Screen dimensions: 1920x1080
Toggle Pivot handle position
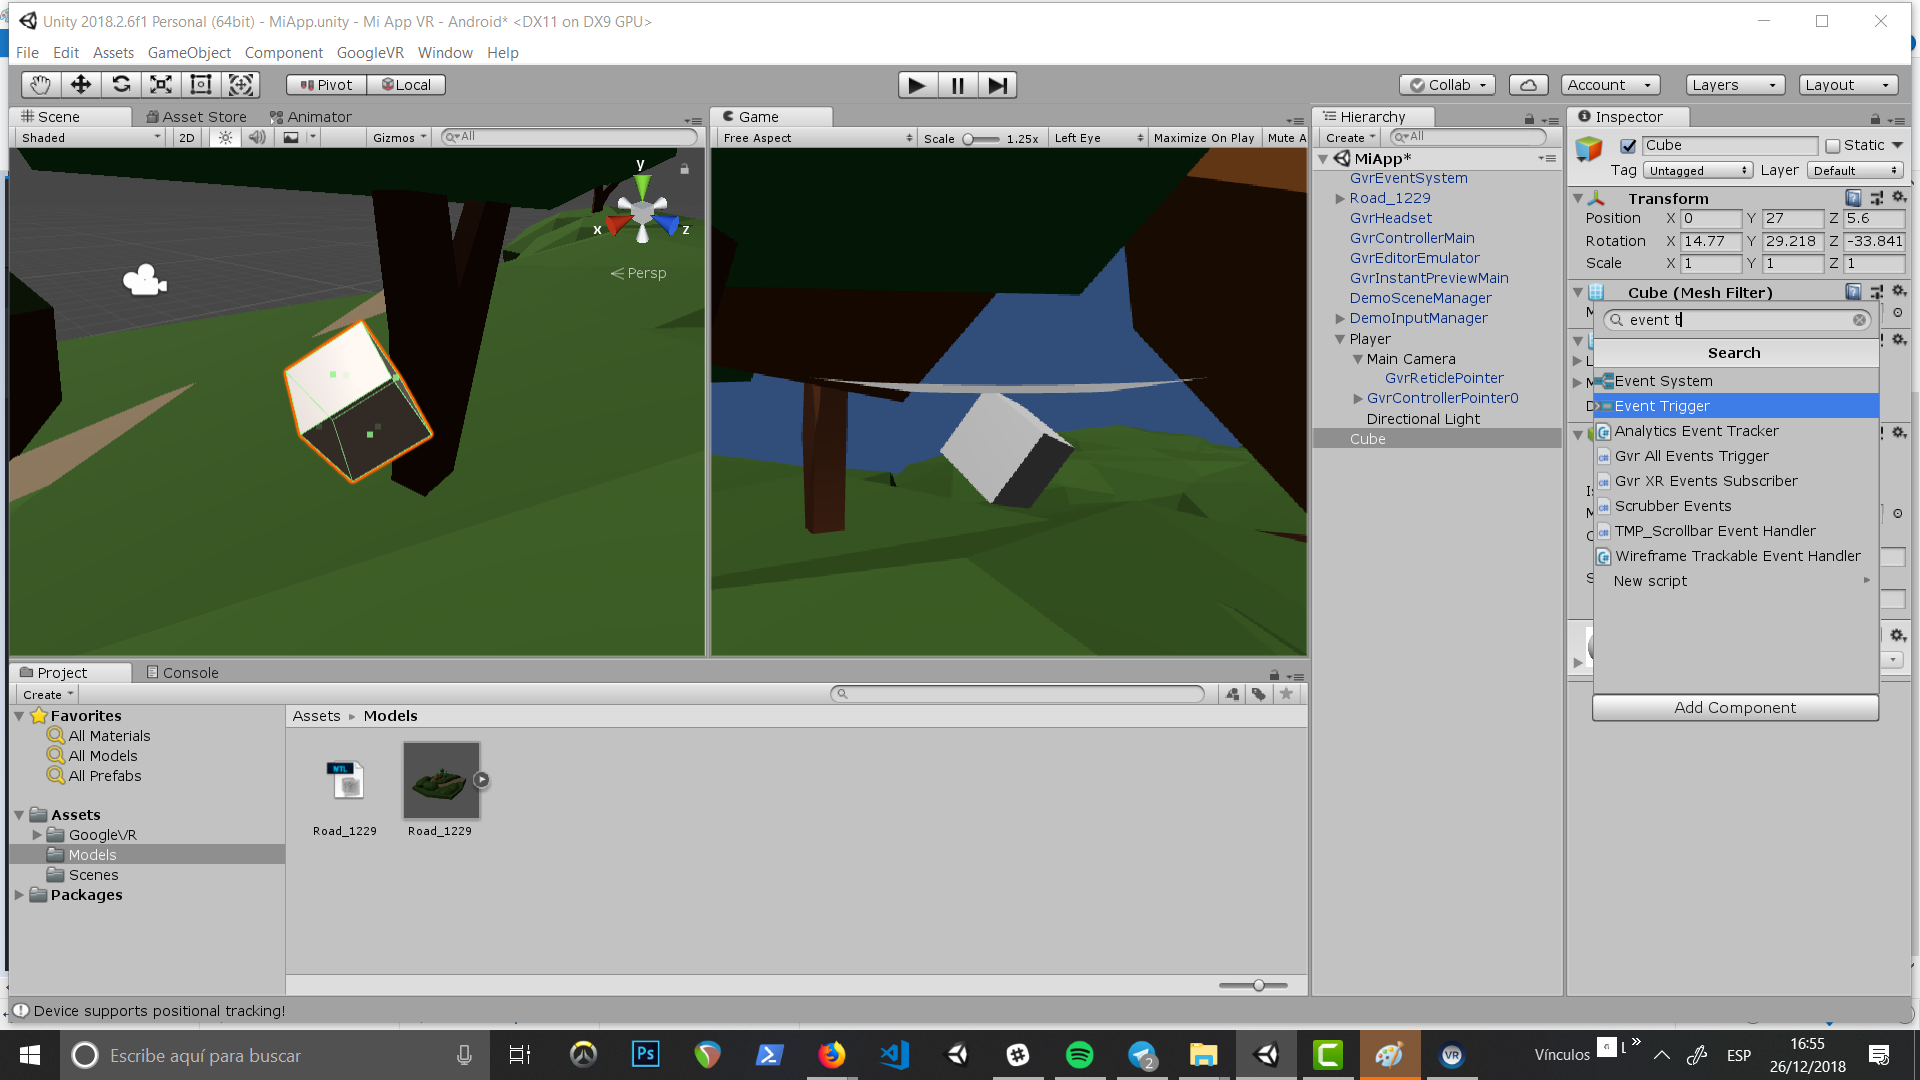tap(327, 85)
